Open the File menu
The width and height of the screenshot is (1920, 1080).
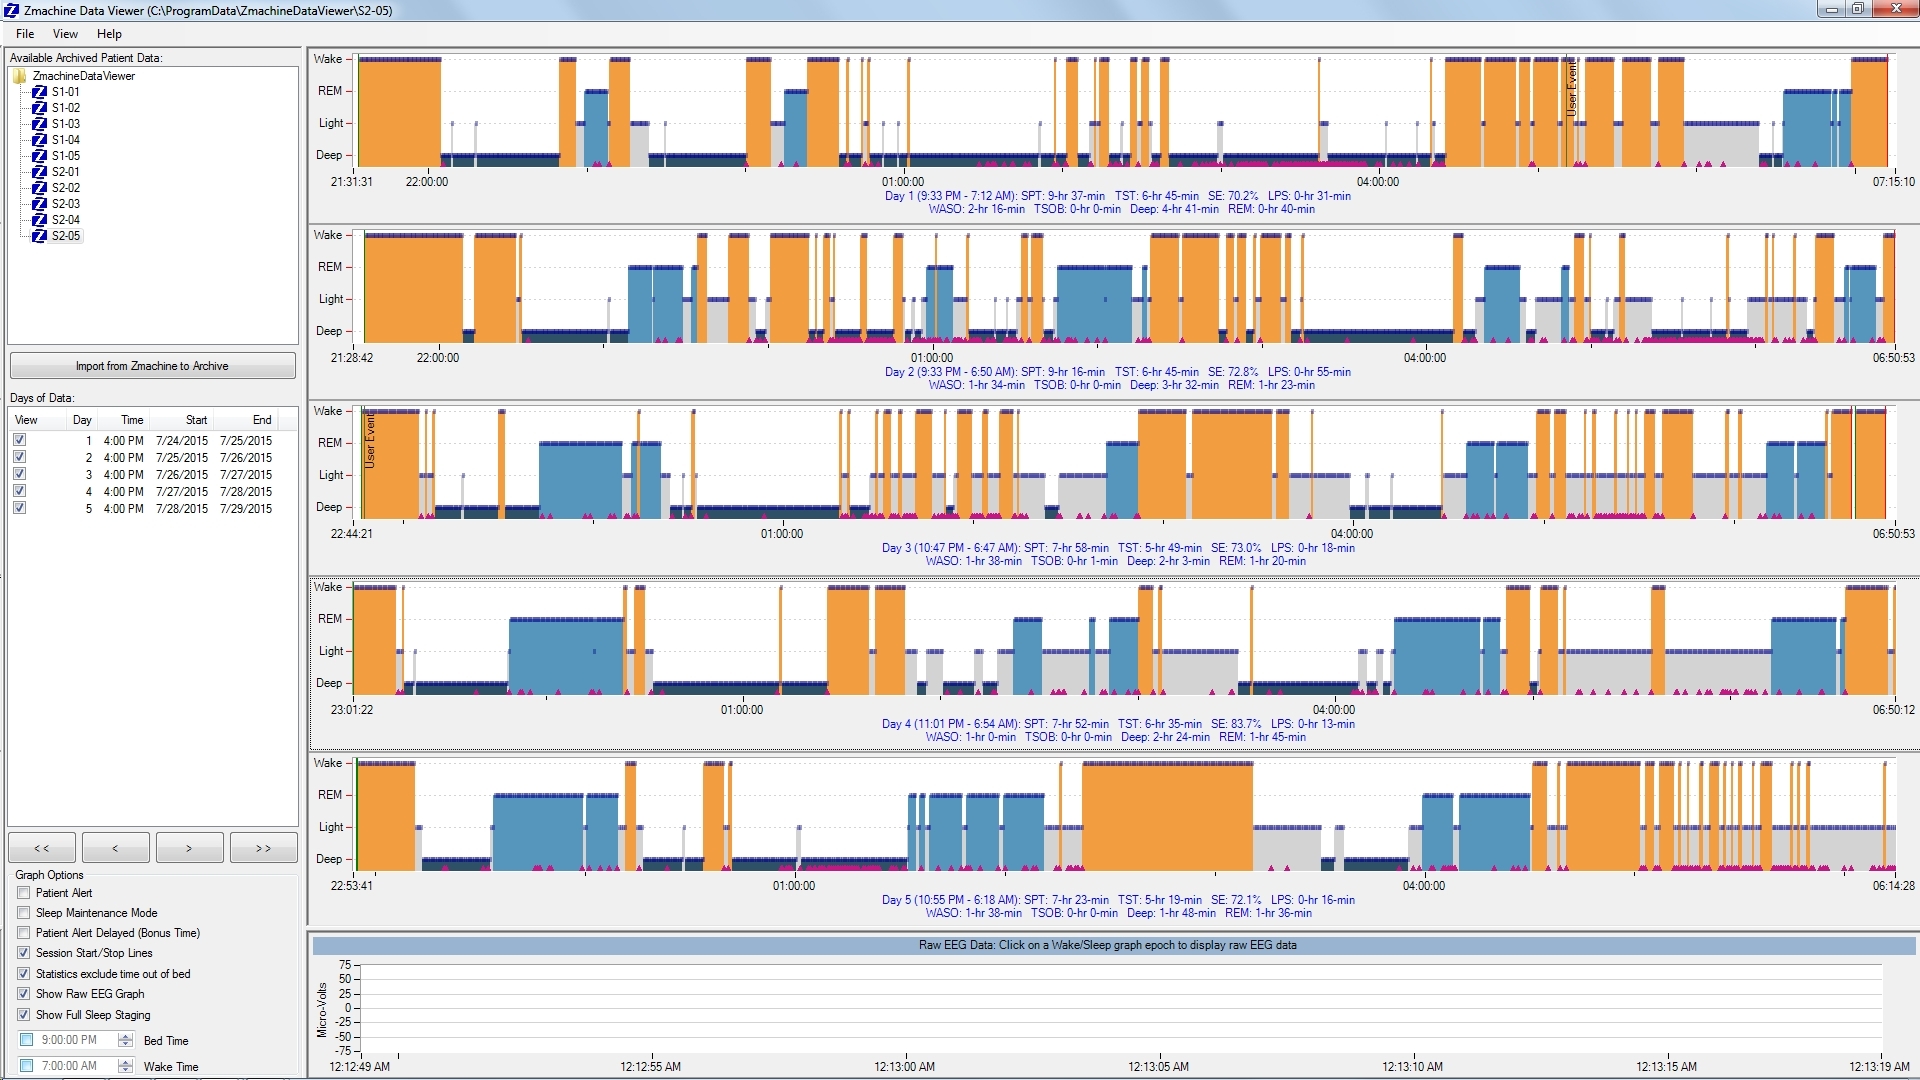25,34
